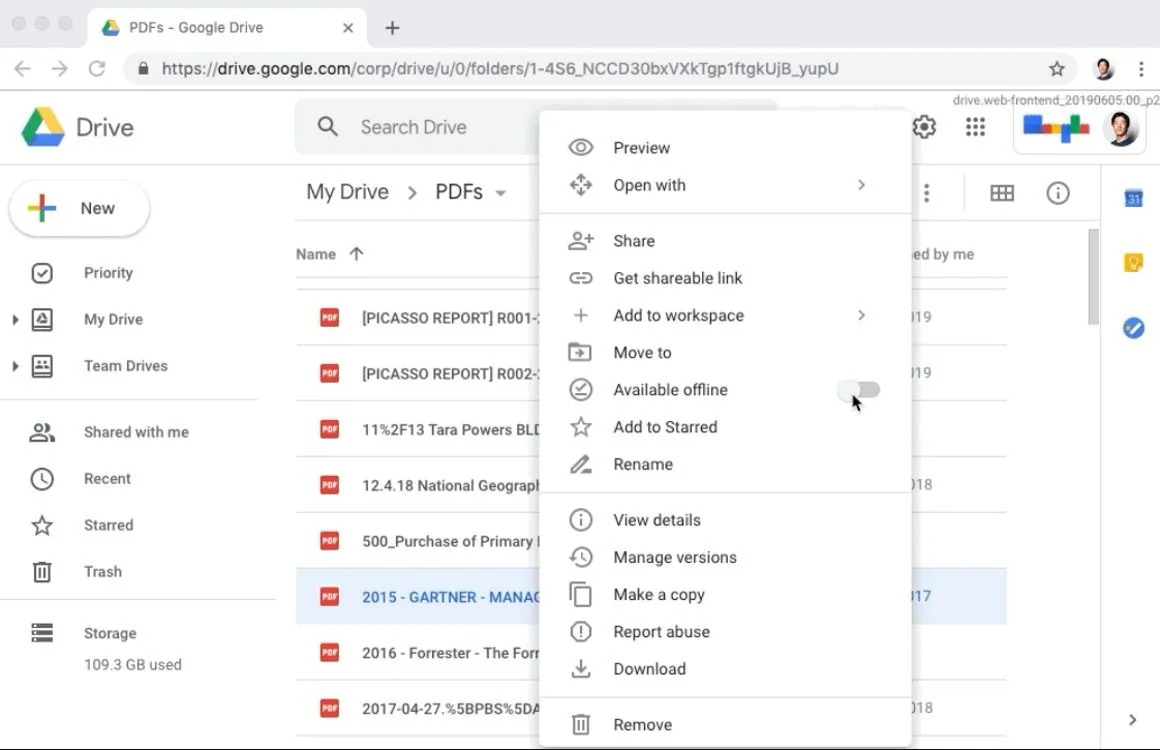
Task: Open Priority in sidebar
Action: pyautogui.click(x=108, y=273)
